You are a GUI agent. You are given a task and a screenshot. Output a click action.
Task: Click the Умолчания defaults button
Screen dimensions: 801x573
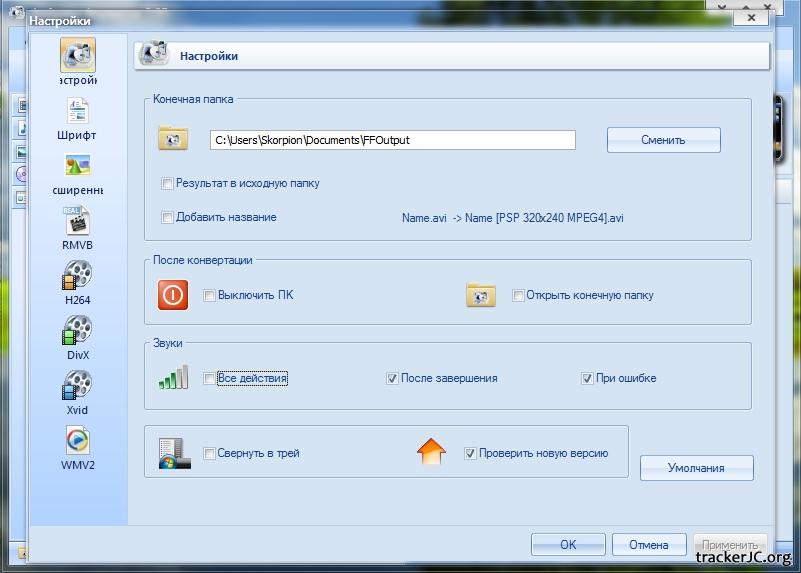tap(696, 468)
